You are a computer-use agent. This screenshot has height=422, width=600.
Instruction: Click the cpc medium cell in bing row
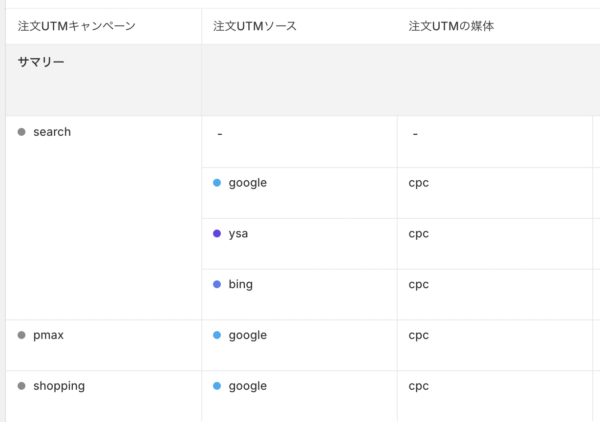click(x=418, y=284)
